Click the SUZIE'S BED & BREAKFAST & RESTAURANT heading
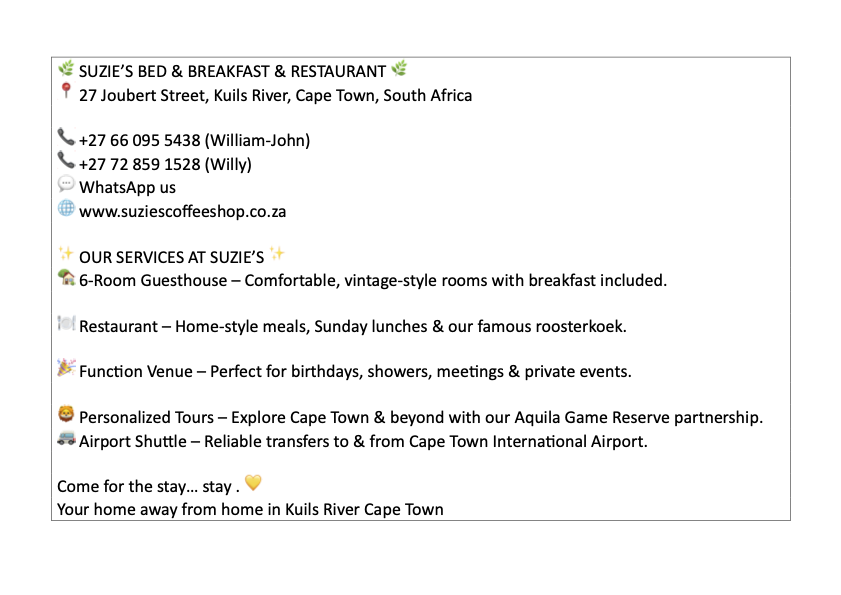 [x=232, y=71]
